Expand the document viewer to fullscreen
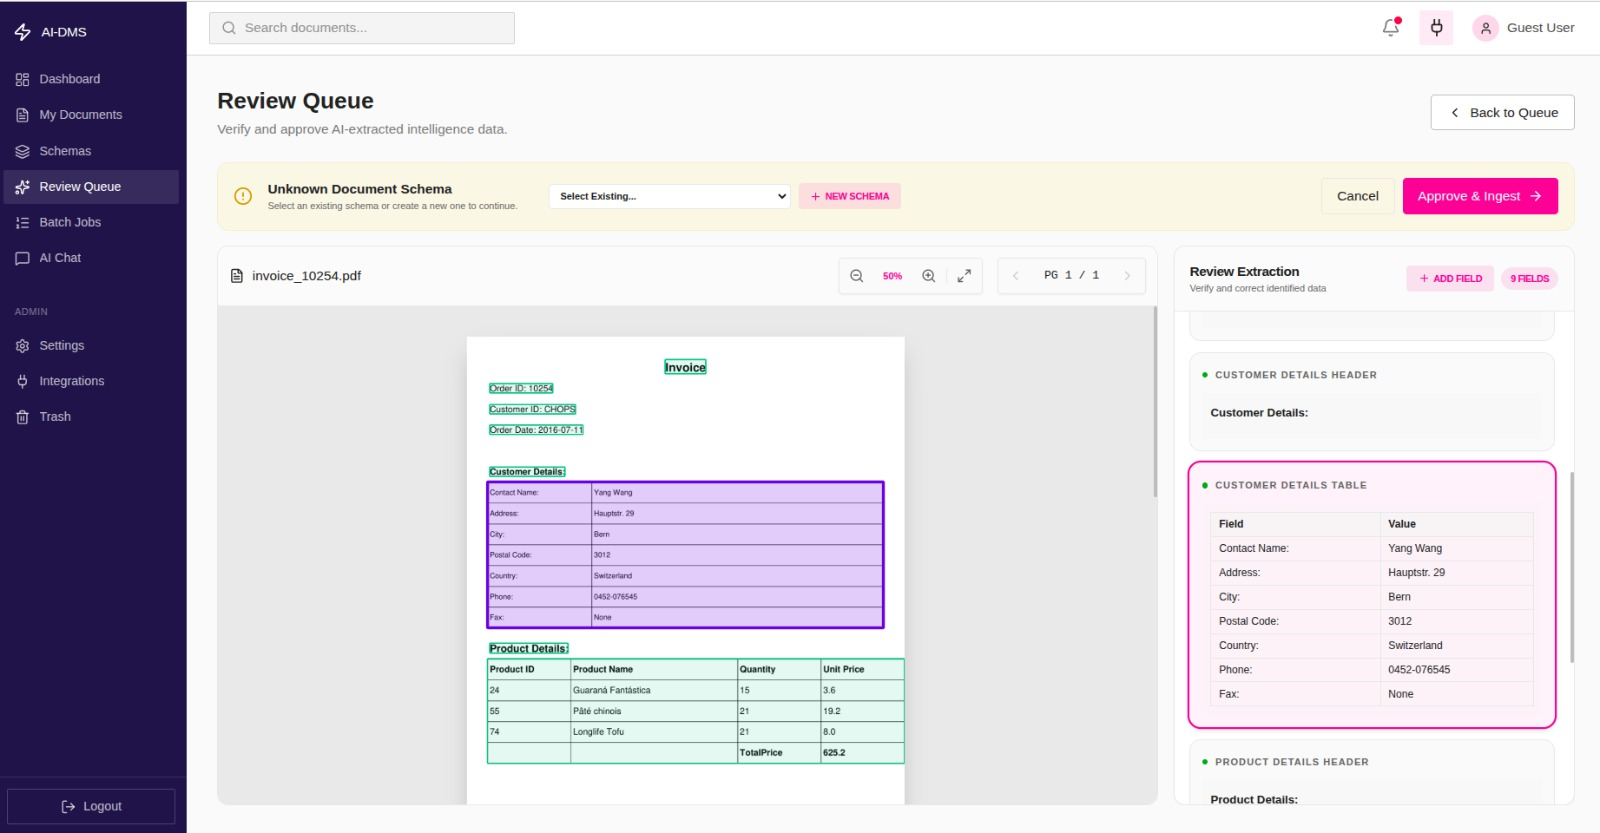This screenshot has height=833, width=1600. click(x=964, y=276)
